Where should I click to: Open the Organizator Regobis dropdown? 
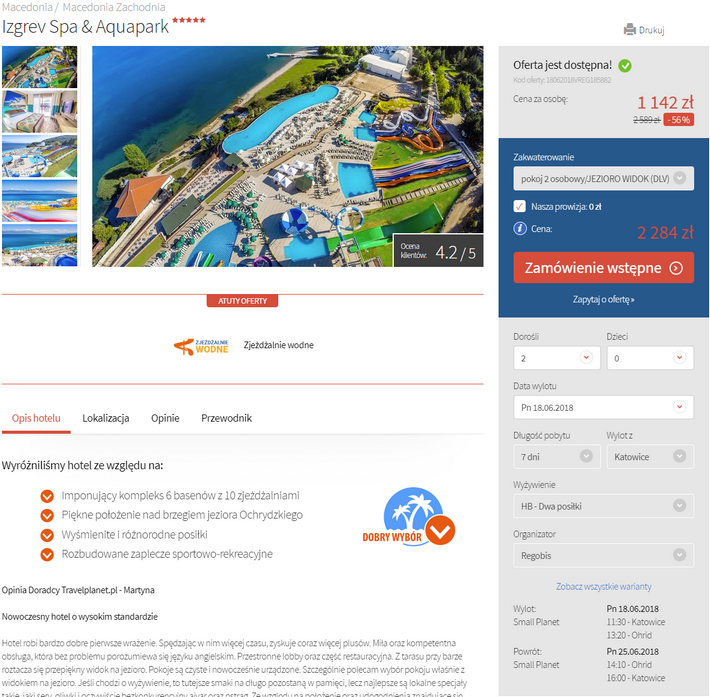pyautogui.click(x=603, y=555)
